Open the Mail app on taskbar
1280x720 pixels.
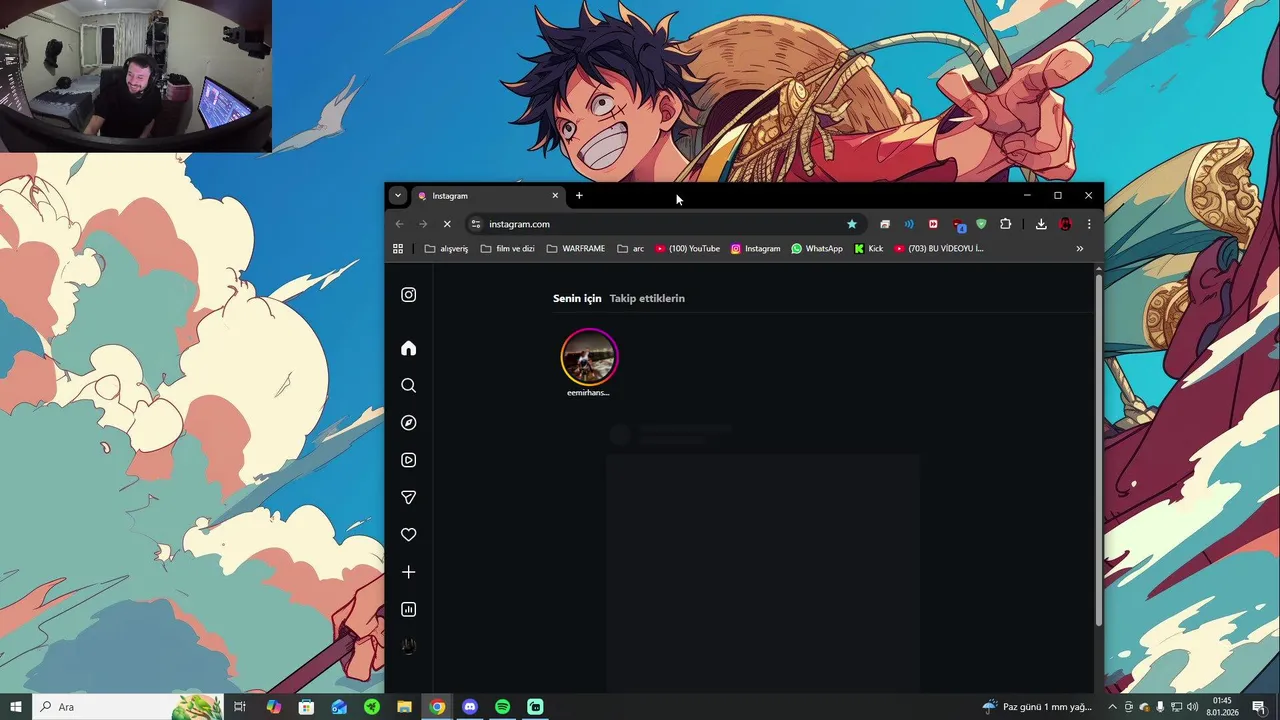coord(339,707)
